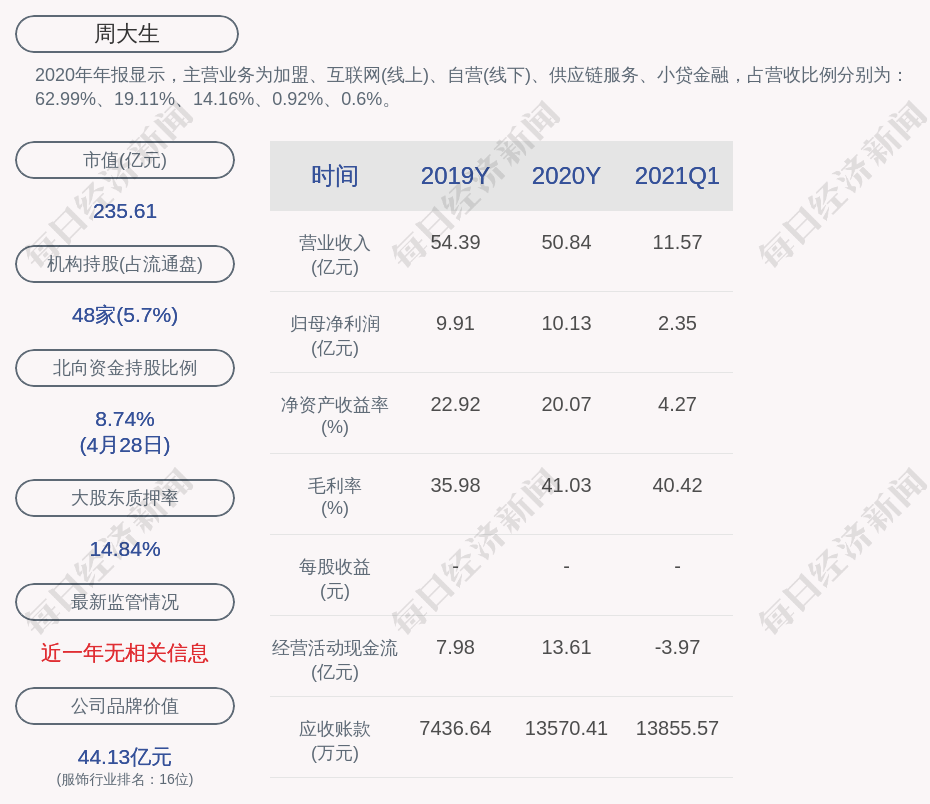
Task: Click the 营业收入 row label
Action: point(334,254)
